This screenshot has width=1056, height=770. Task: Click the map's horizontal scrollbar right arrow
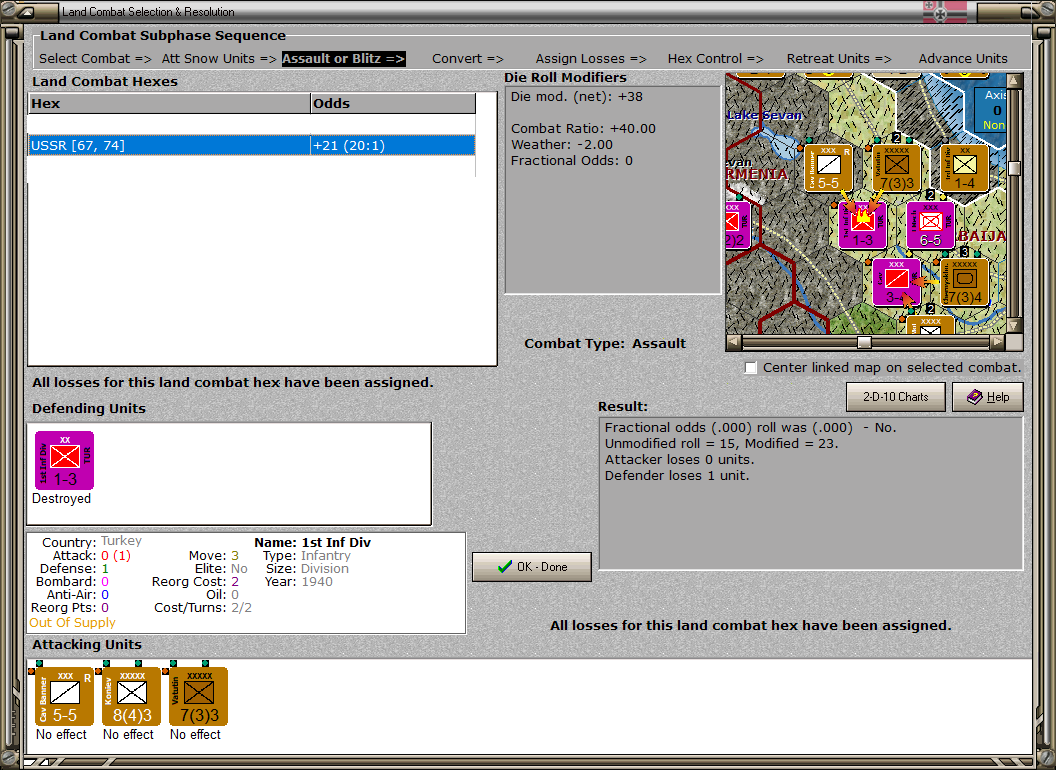[x=997, y=342]
